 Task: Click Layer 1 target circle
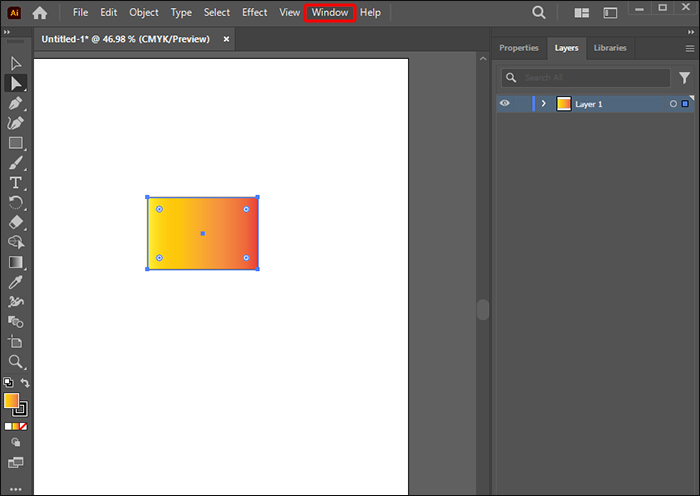(x=673, y=104)
